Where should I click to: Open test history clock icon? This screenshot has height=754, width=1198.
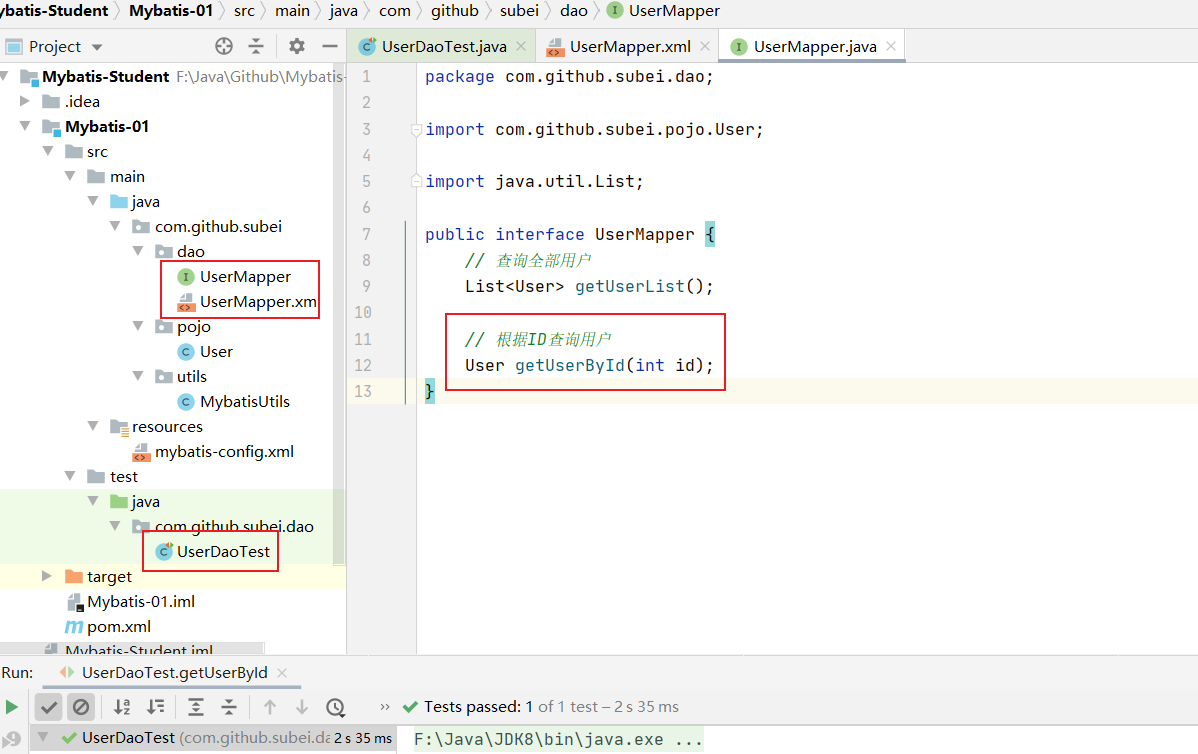(x=335, y=707)
